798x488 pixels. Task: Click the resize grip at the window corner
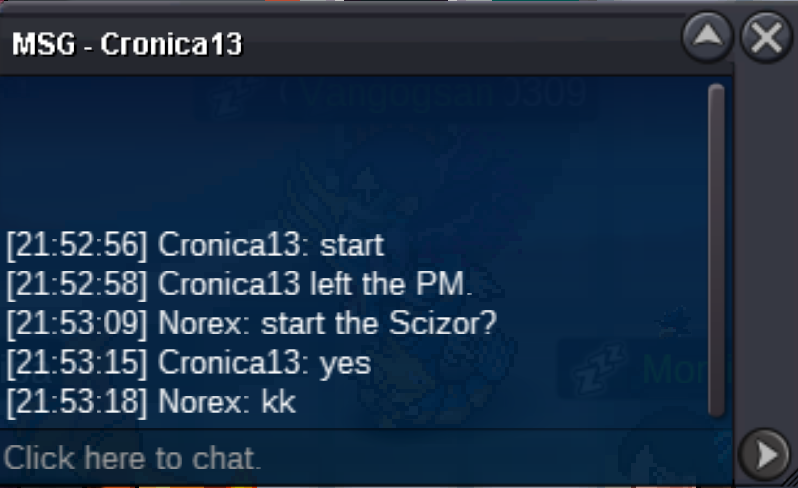point(790,480)
